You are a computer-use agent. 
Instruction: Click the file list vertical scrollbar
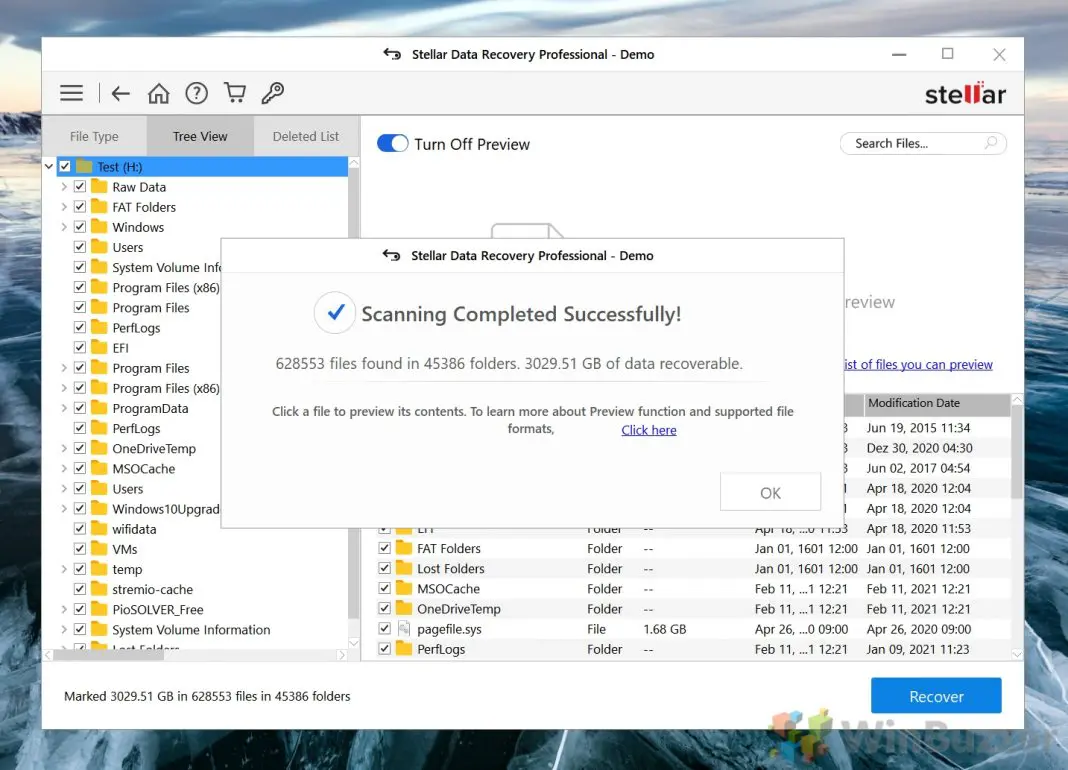tap(1017, 452)
